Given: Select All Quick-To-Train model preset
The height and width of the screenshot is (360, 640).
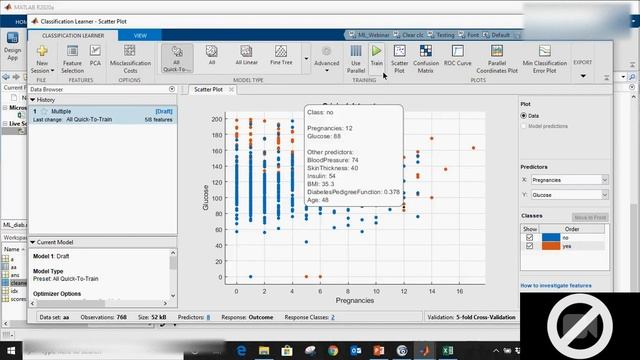Looking at the screenshot, I should click(177, 59).
